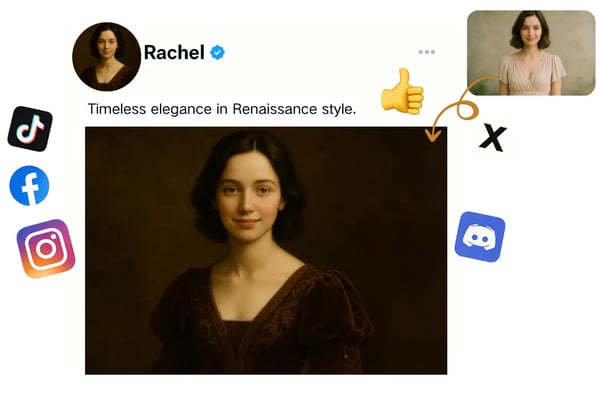The width and height of the screenshot is (600, 400).
Task: Click the pink dress in original photo
Action: coord(532,75)
